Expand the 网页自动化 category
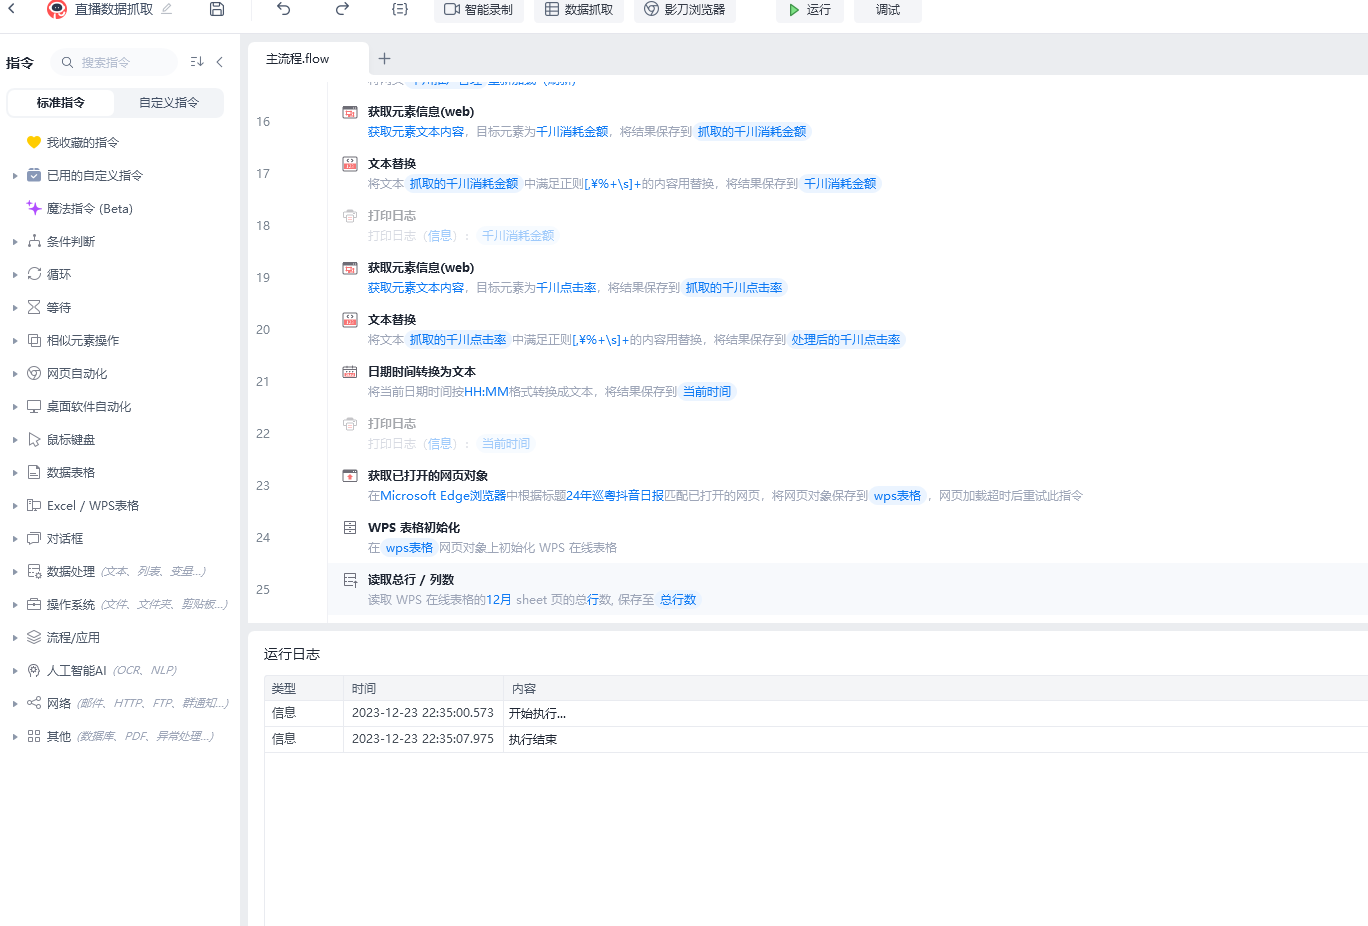Viewport: 1368px width, 926px height. [x=15, y=374]
